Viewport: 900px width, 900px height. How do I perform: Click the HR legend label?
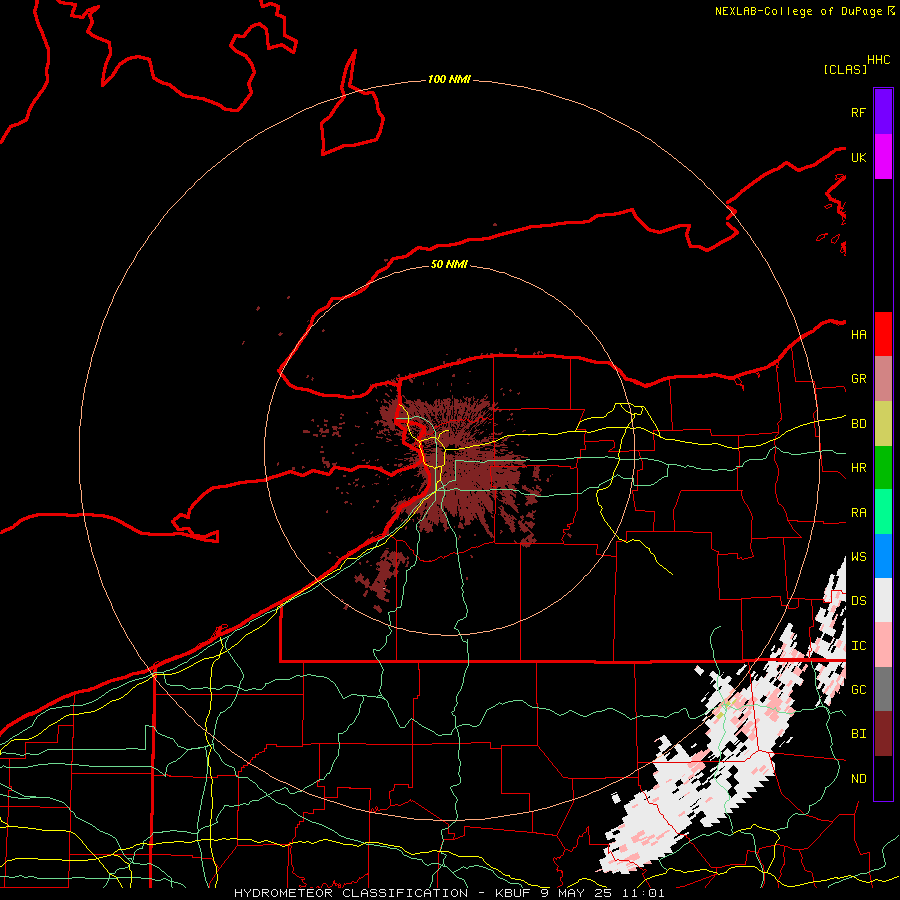858,468
